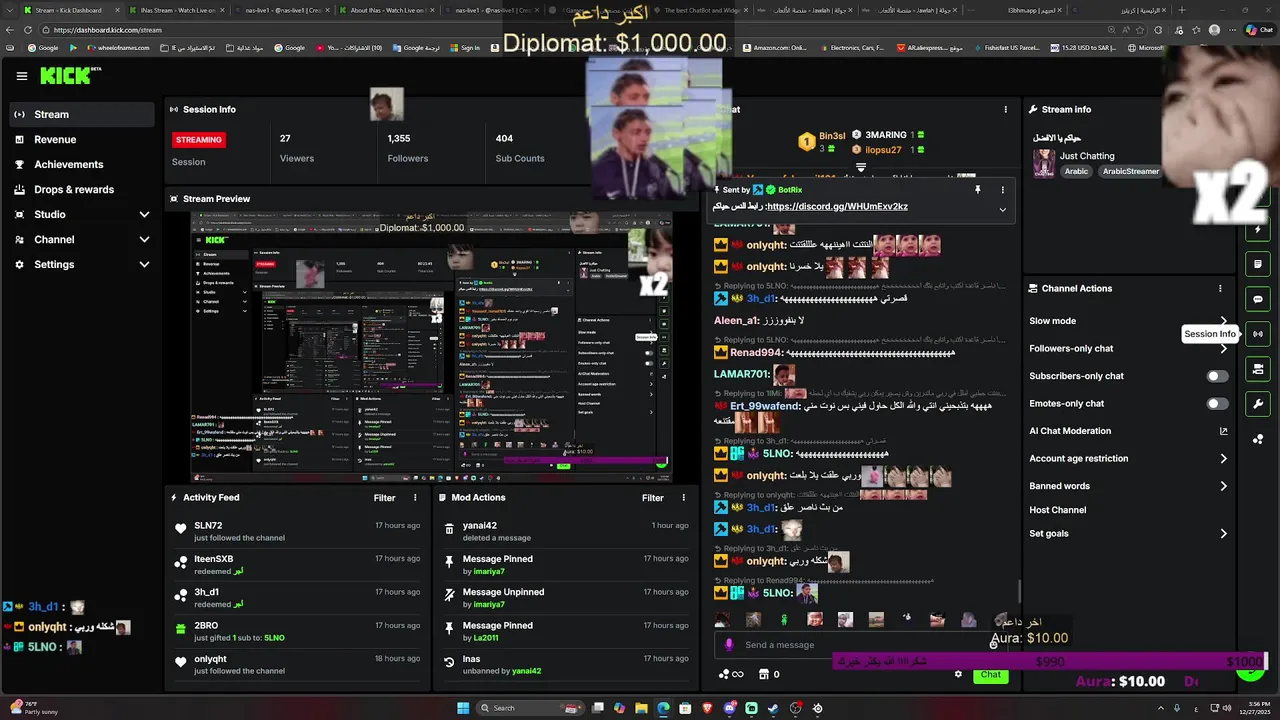Click the Stream Preview video
This screenshot has width=1280, height=720.
(x=431, y=346)
